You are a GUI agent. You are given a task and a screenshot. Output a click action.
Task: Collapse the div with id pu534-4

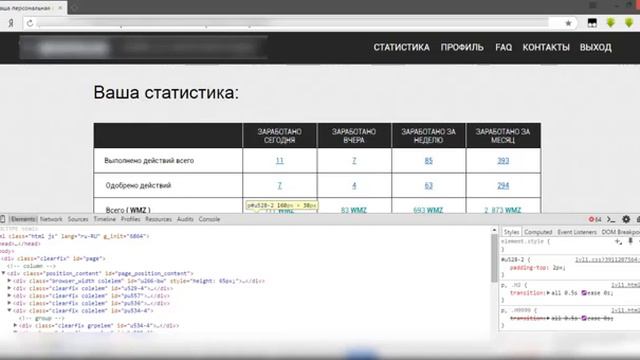point(9,310)
